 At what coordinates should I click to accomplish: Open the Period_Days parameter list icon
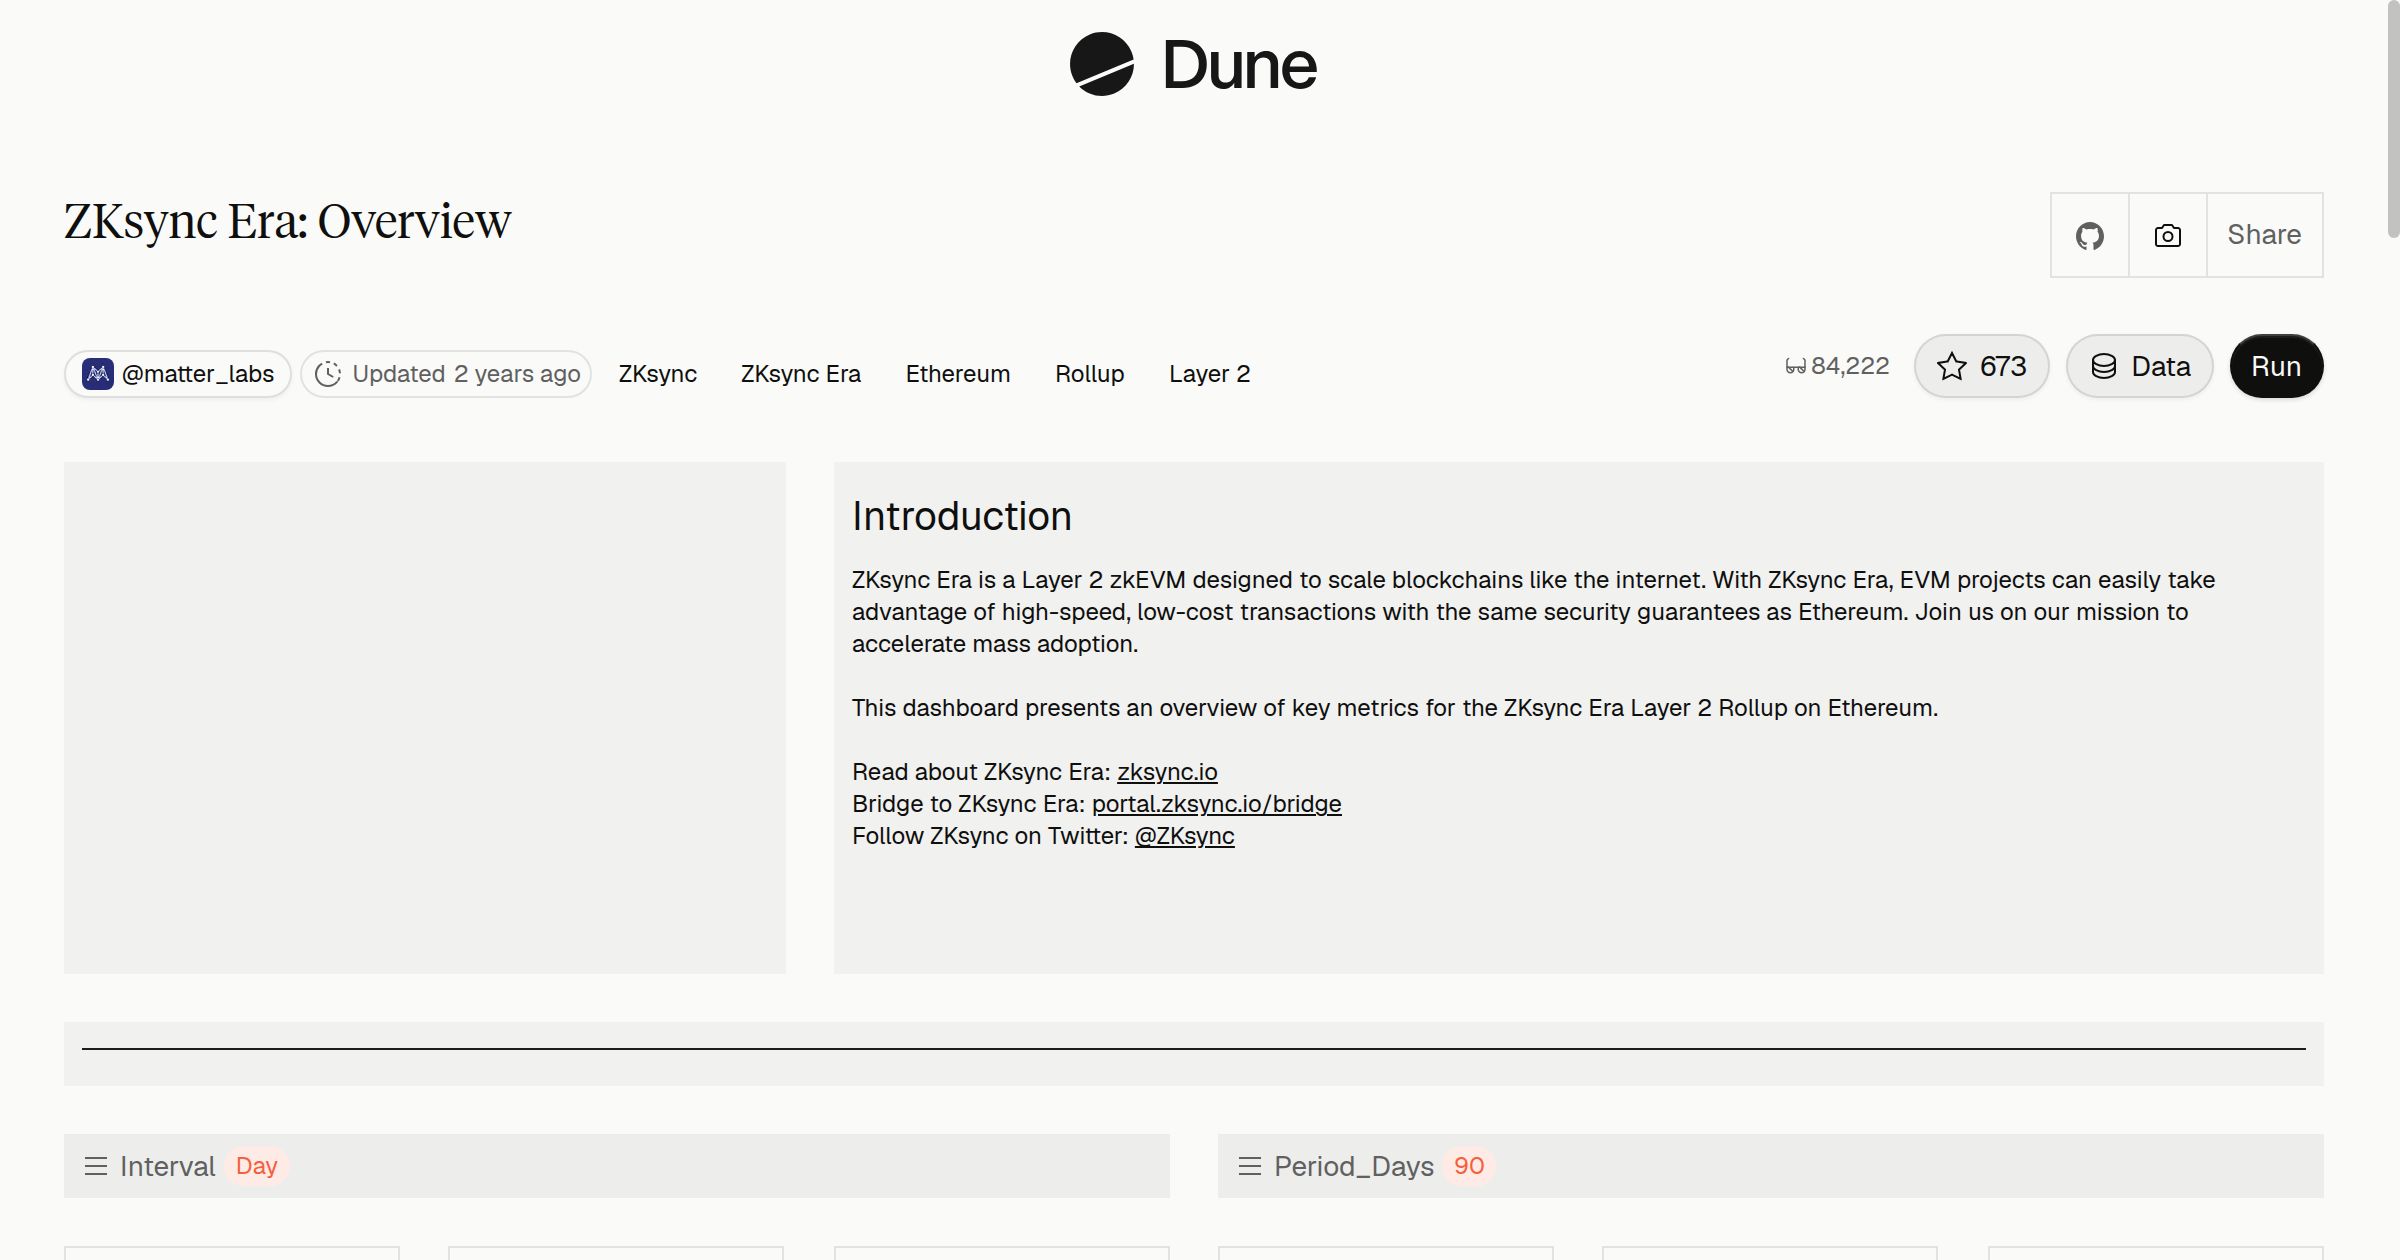(x=1250, y=1166)
